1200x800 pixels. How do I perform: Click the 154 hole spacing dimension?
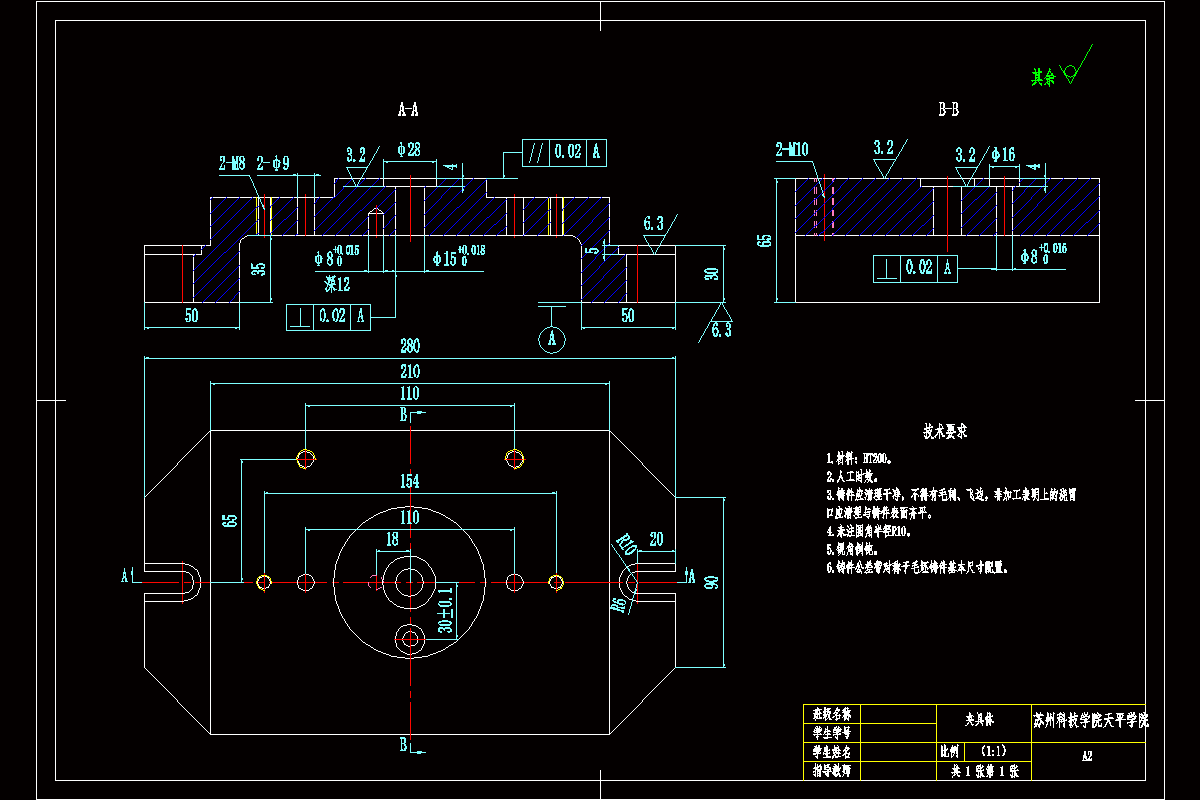click(x=410, y=481)
